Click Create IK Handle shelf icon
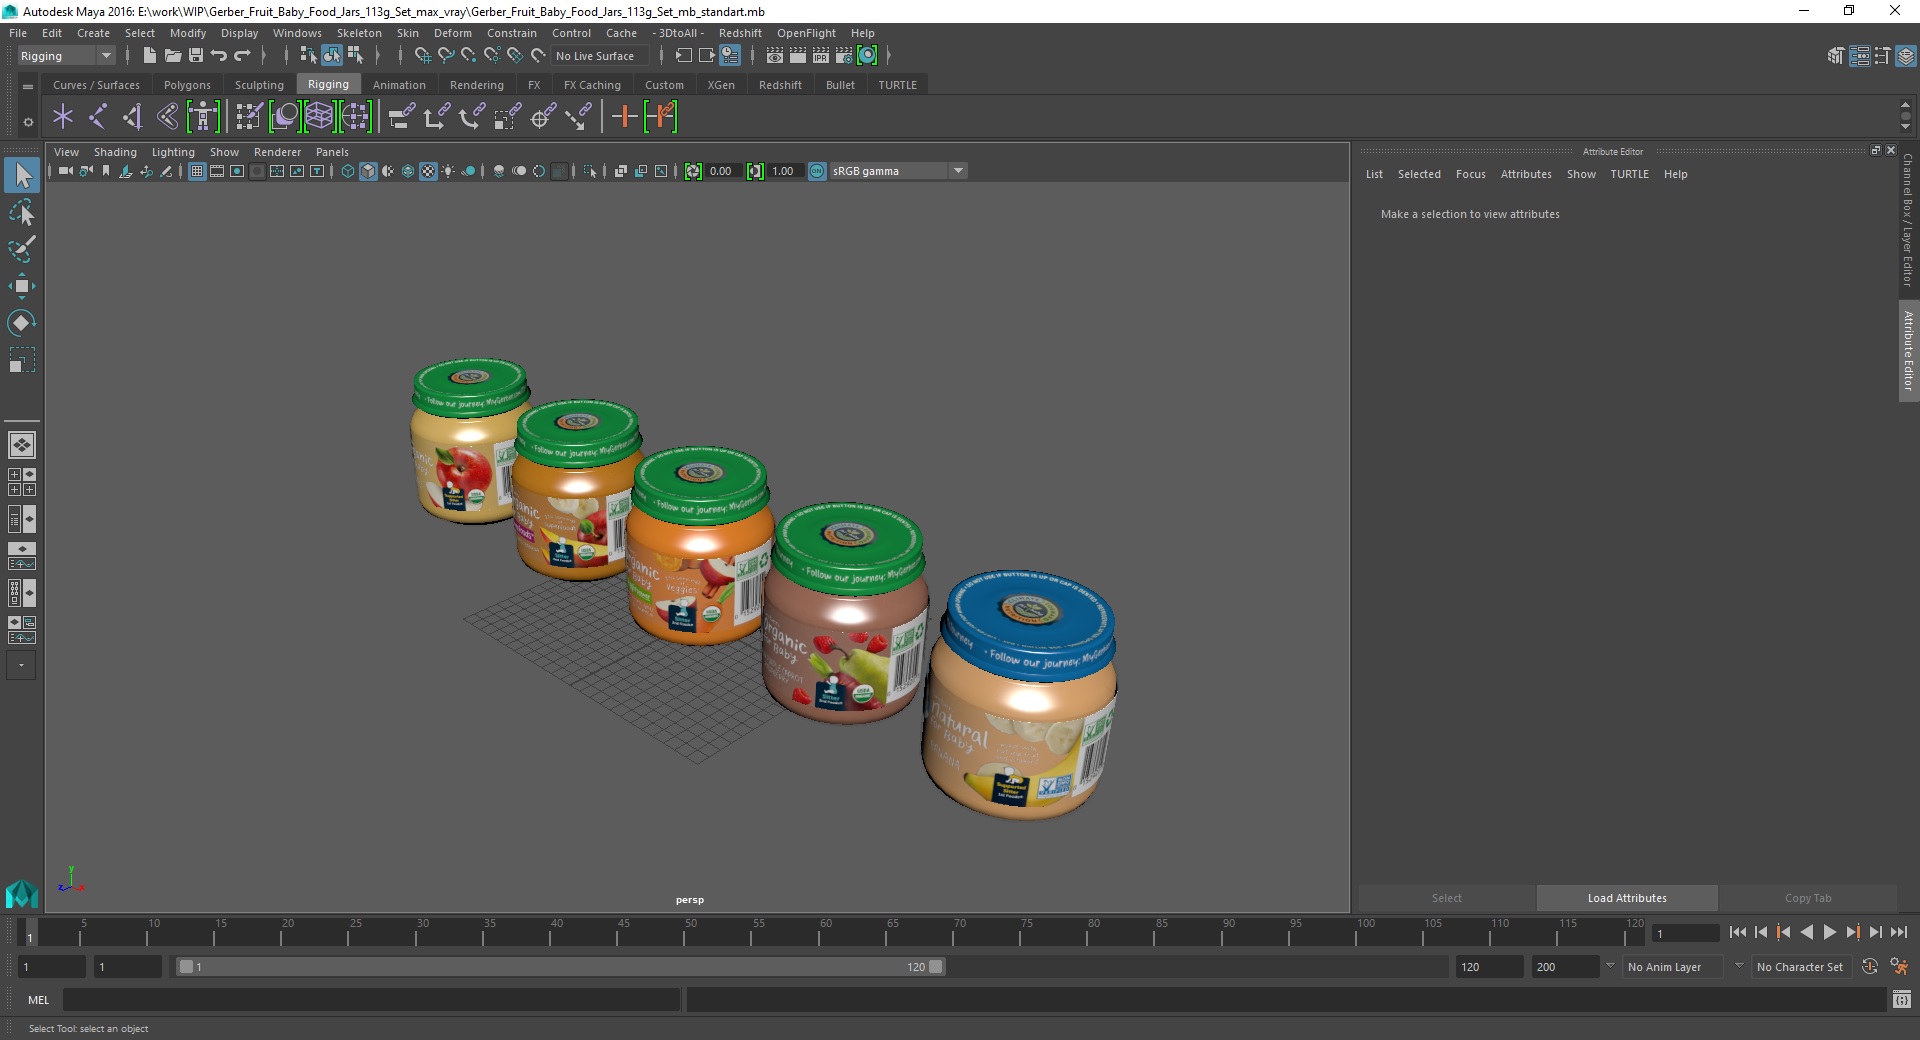The width and height of the screenshot is (1920, 1040). [x=133, y=117]
